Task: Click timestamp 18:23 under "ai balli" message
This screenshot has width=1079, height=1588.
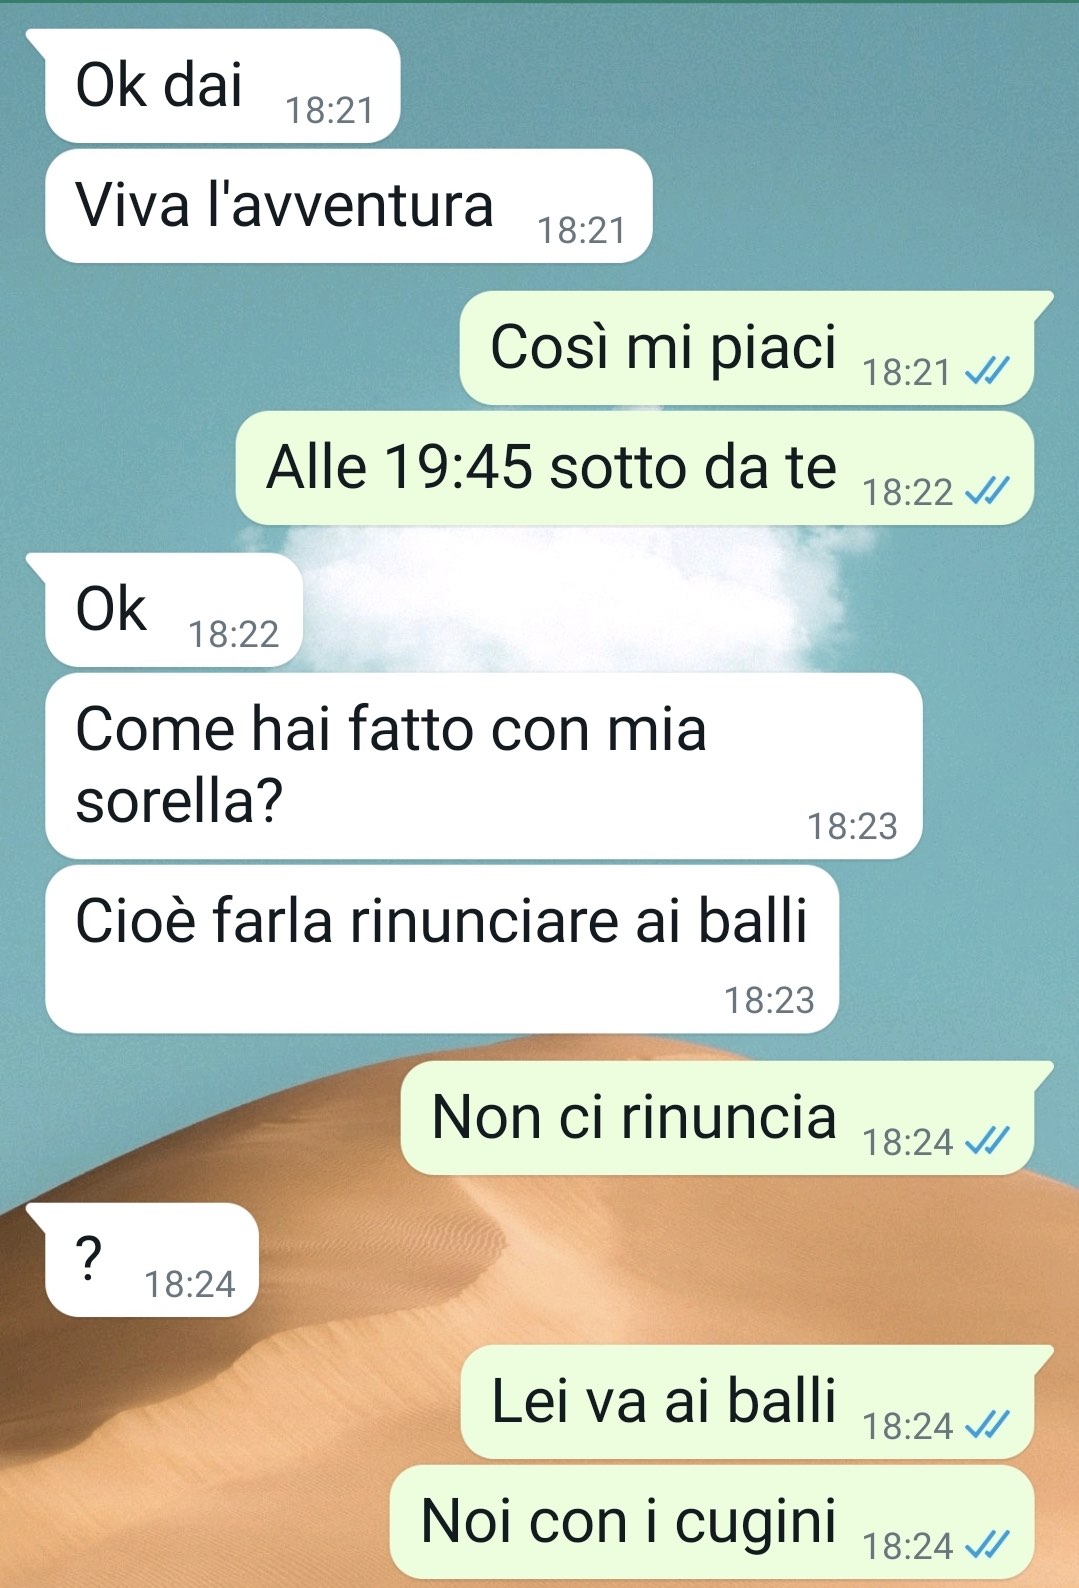Action: click(x=769, y=1000)
